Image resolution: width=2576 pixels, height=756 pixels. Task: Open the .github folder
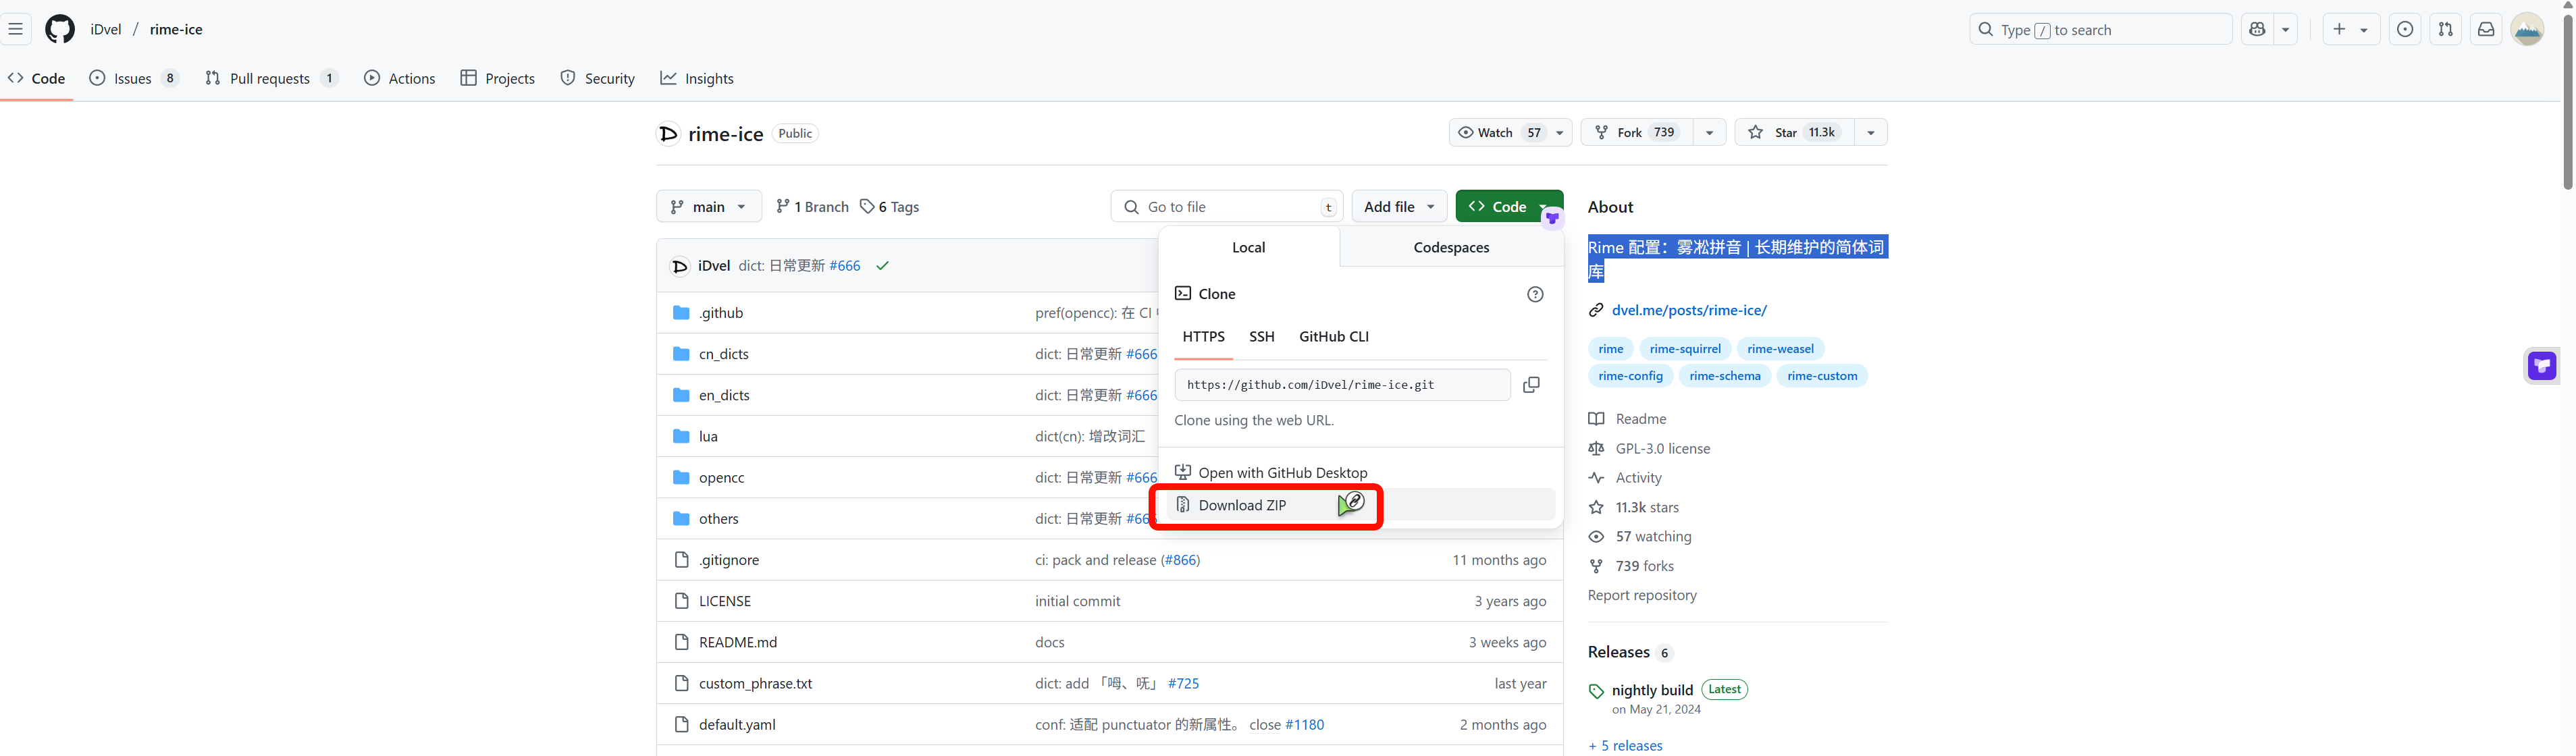720,313
